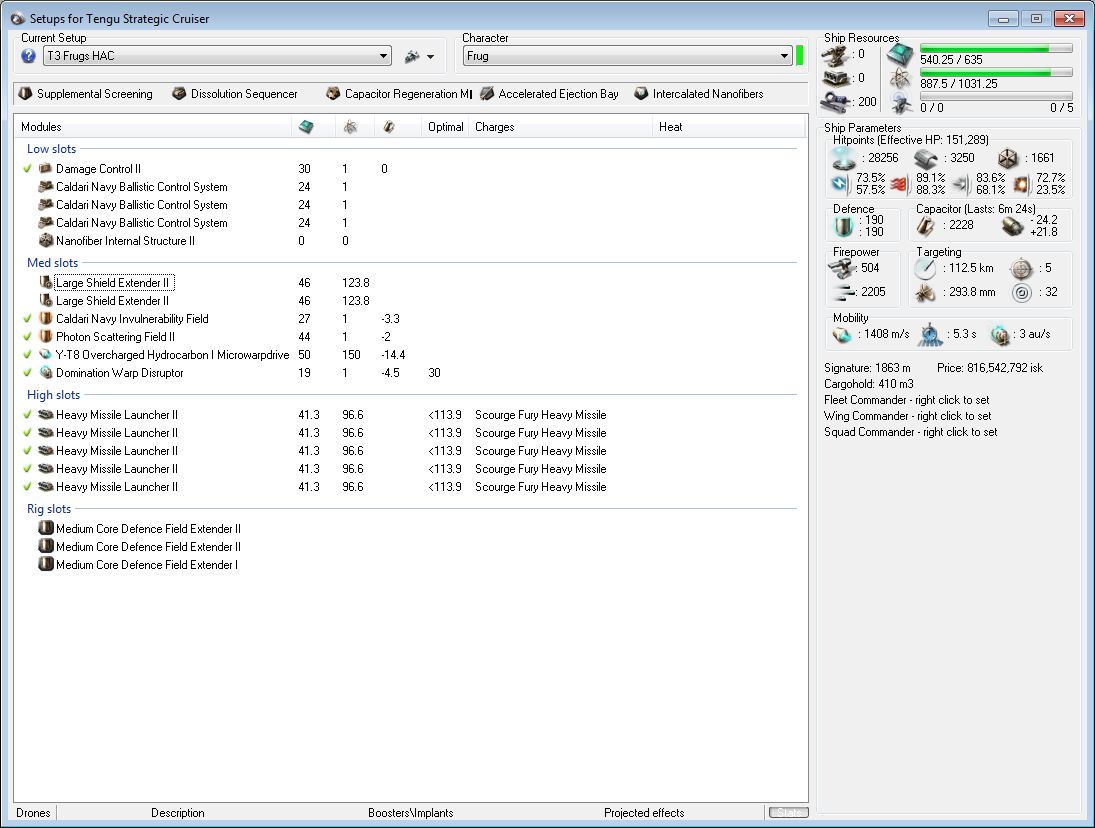The width and height of the screenshot is (1095, 828).
Task: Click the Damage Control II module icon
Action: 45,168
